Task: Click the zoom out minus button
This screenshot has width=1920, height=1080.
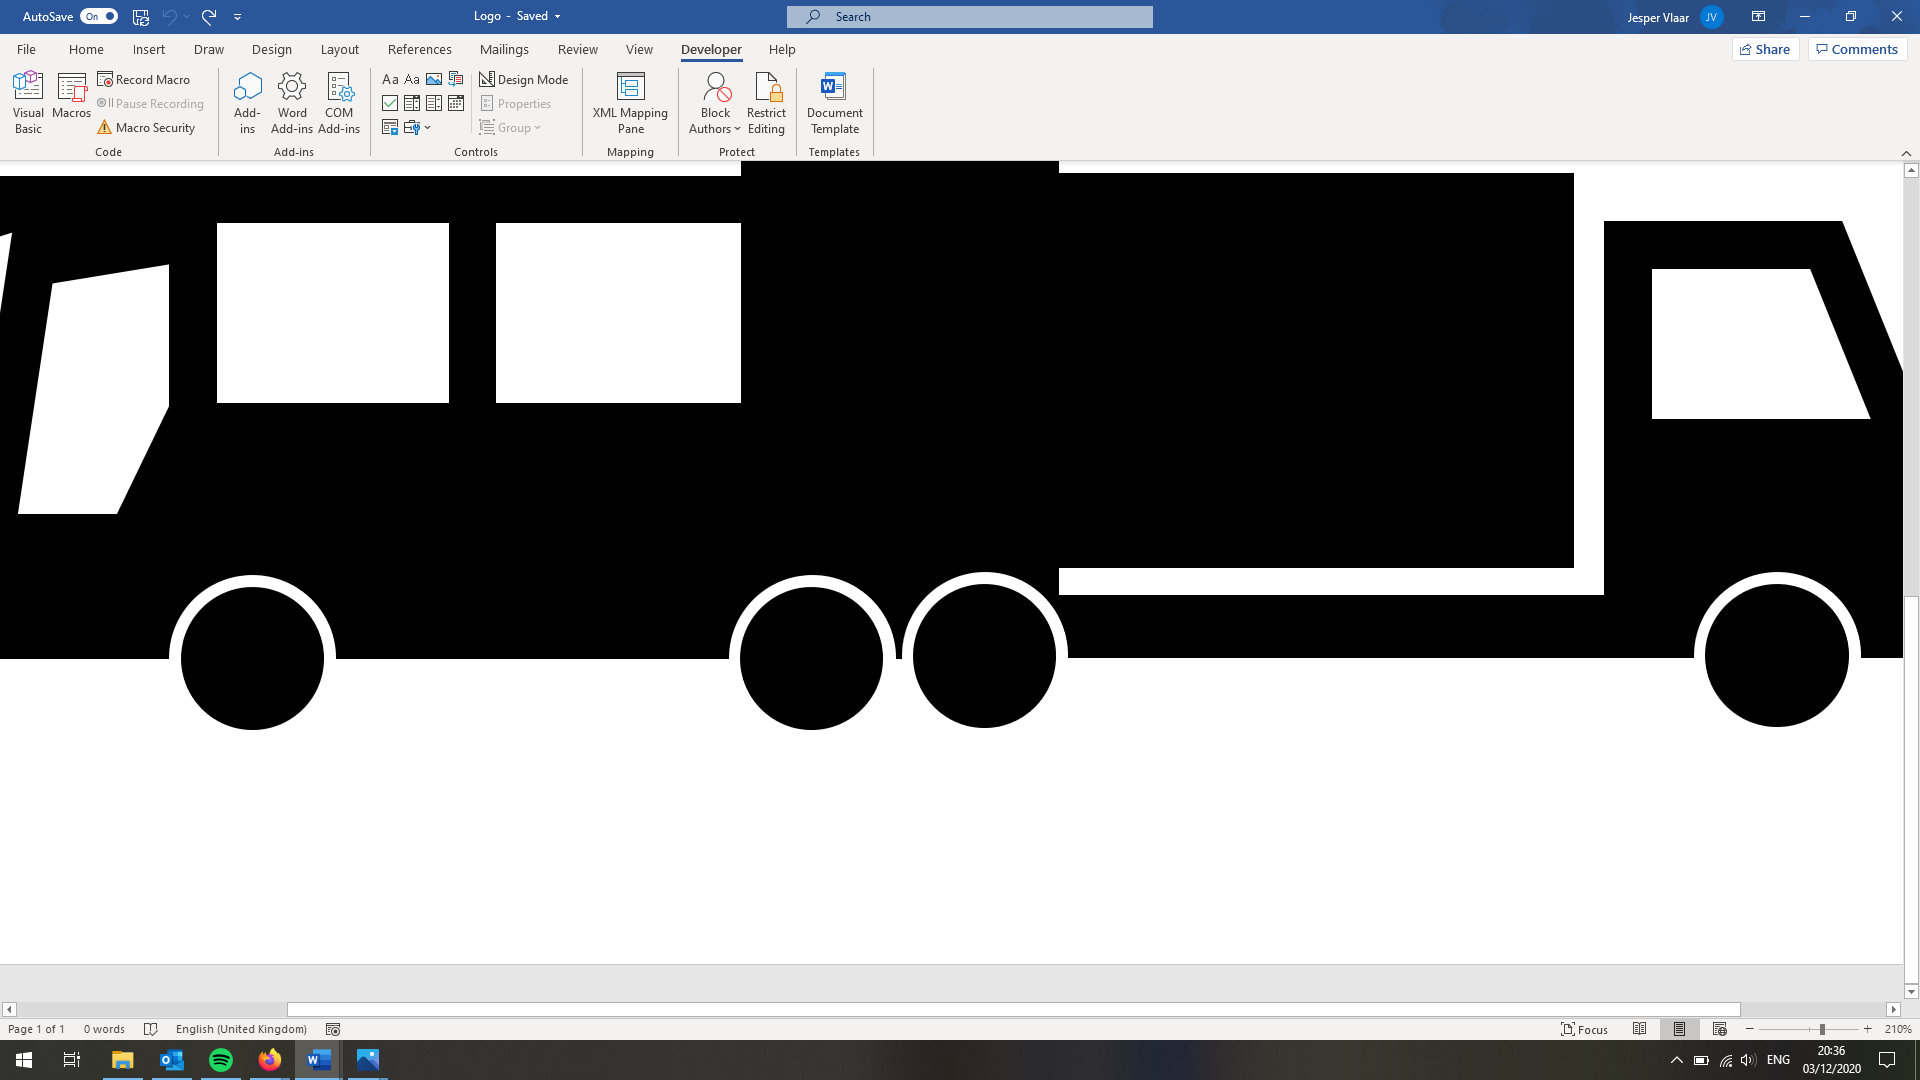Action: (x=1749, y=1029)
